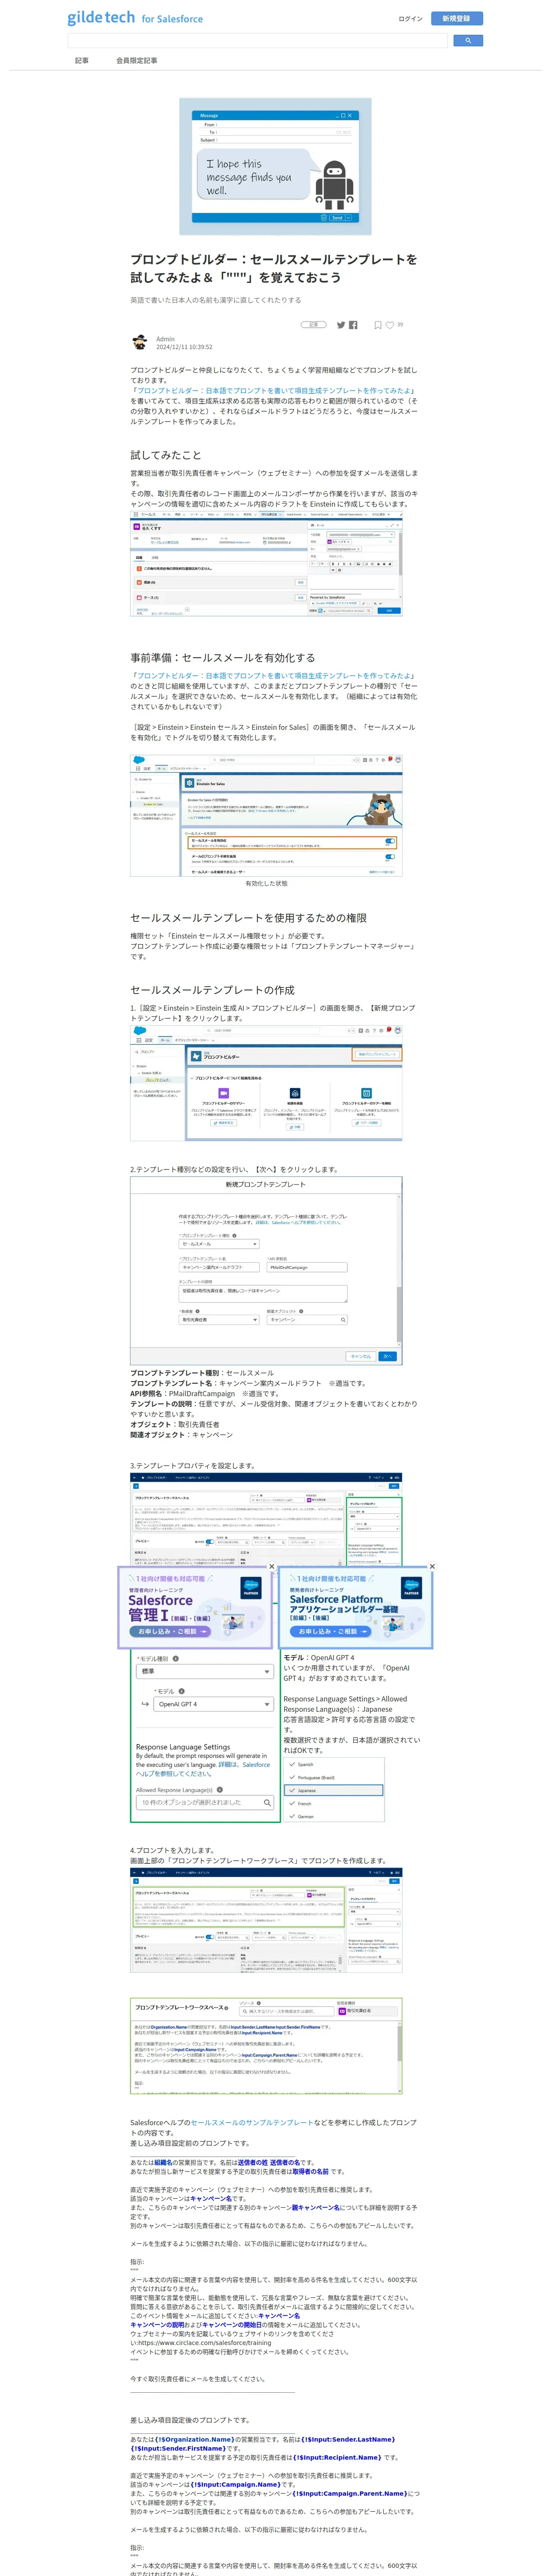Open the ログイン link
Viewport: 551px width, 2576px height.
[410, 18]
